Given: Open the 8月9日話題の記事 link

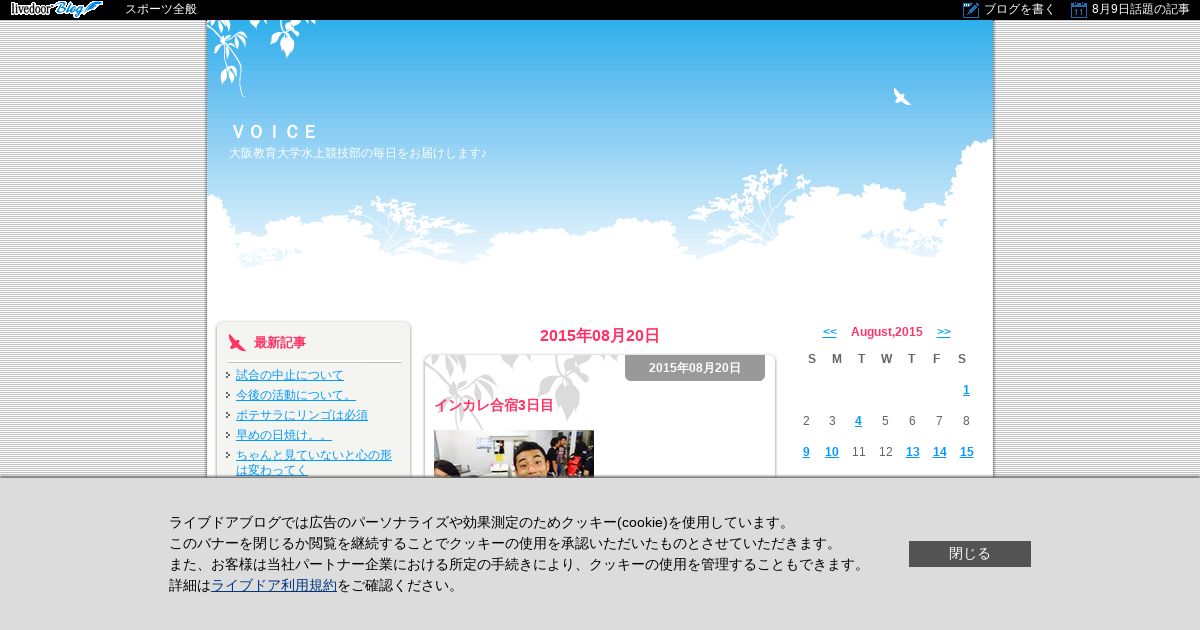Looking at the screenshot, I should pos(1140,9).
